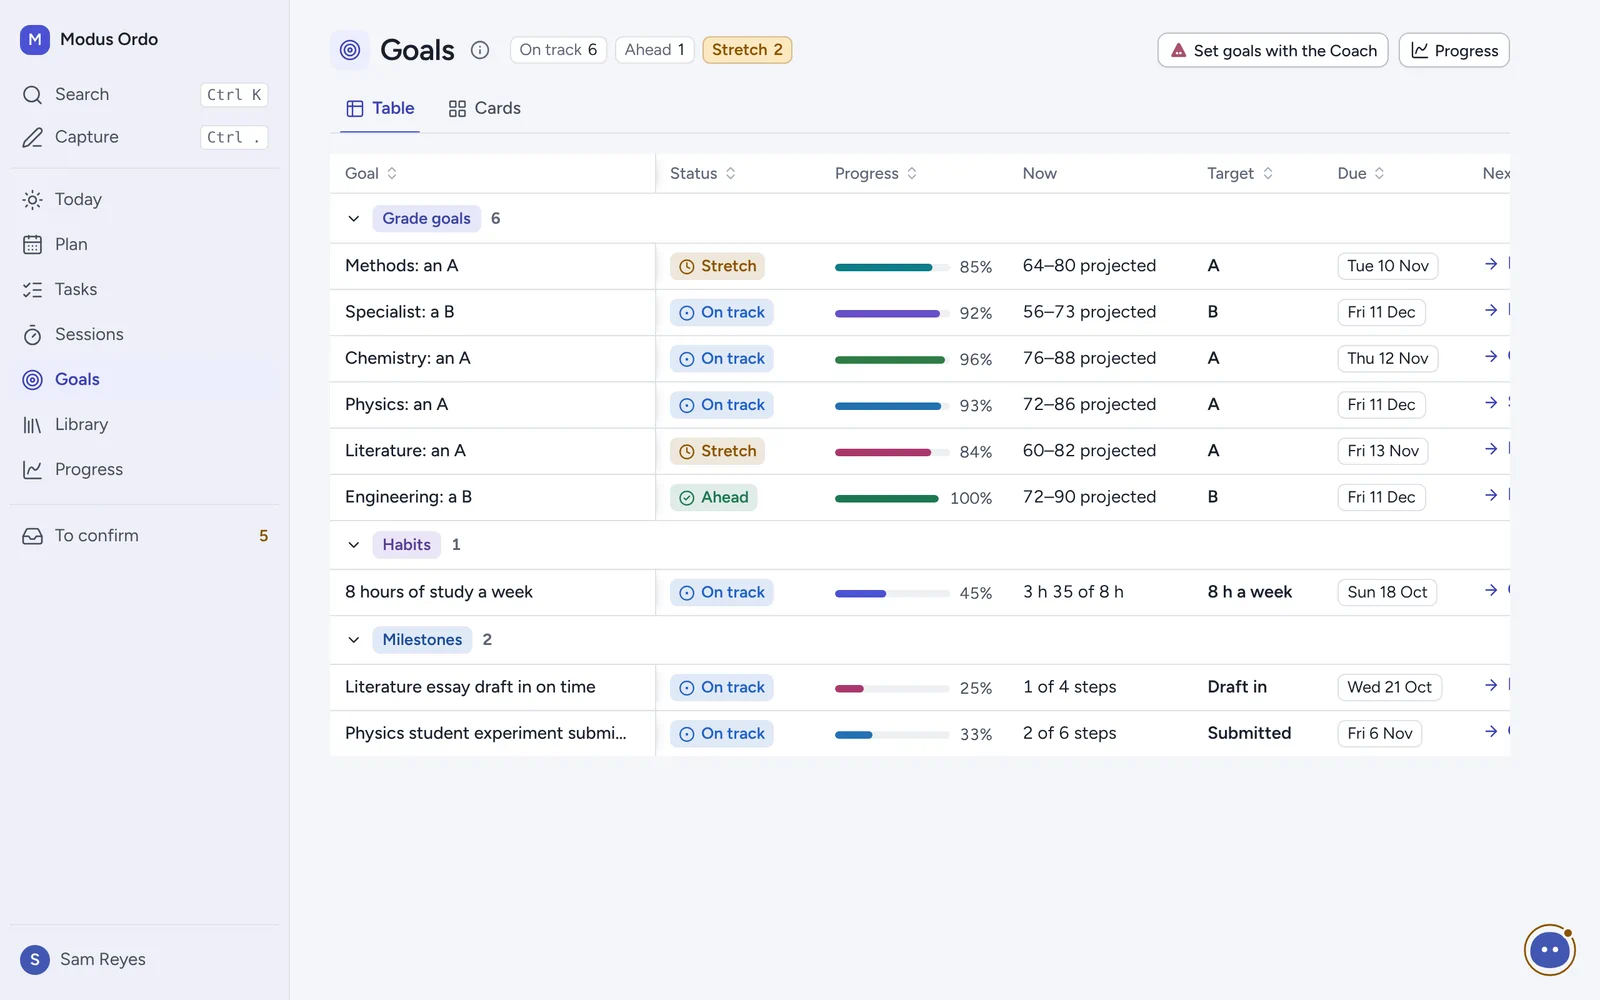Click the Goals info icon

[x=480, y=50]
